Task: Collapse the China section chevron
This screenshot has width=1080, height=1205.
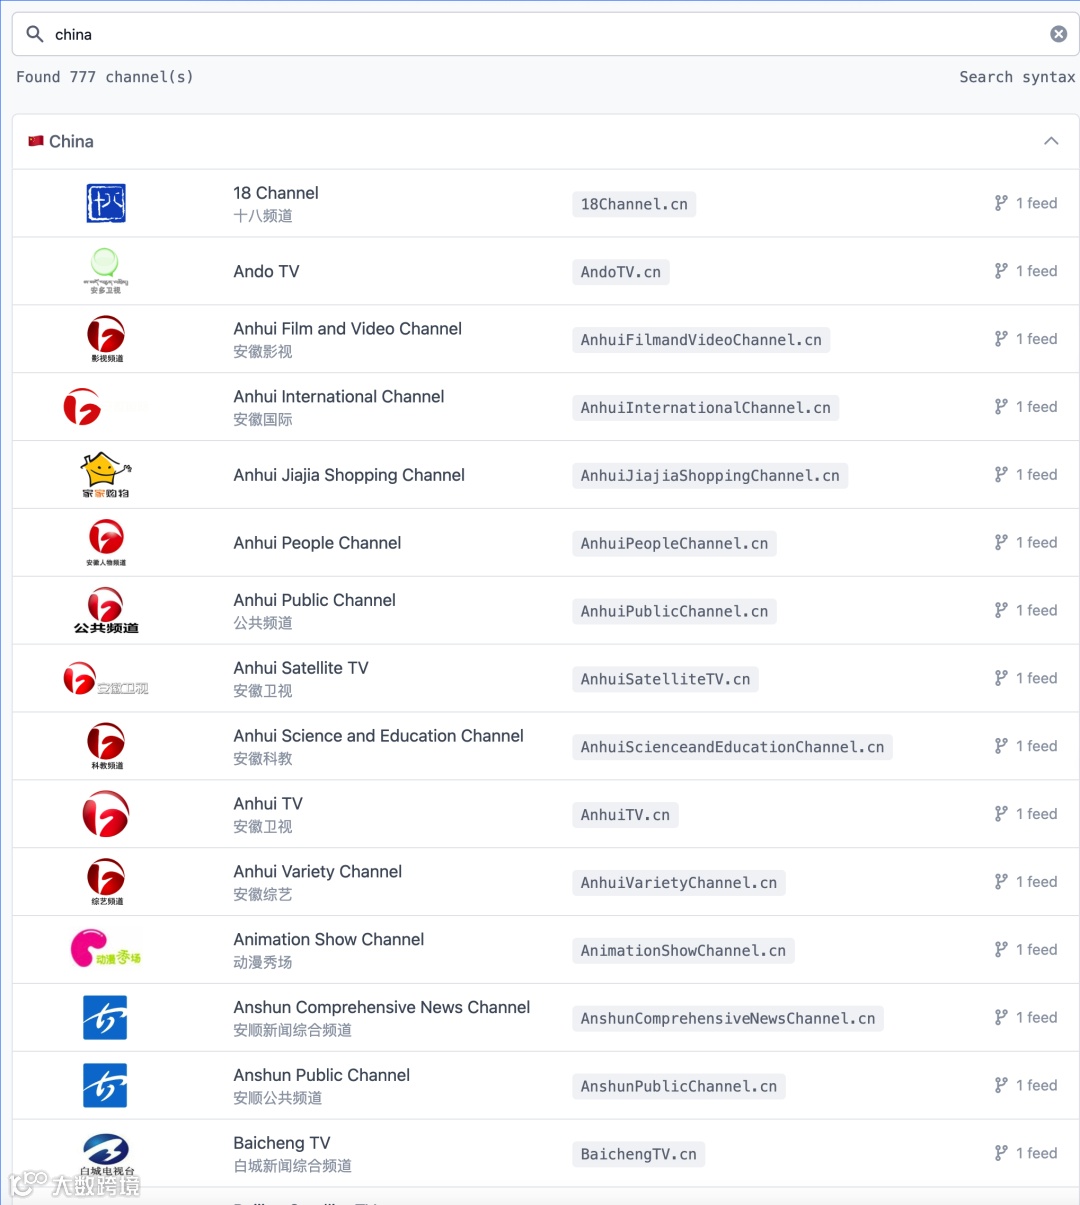Action: (1051, 141)
